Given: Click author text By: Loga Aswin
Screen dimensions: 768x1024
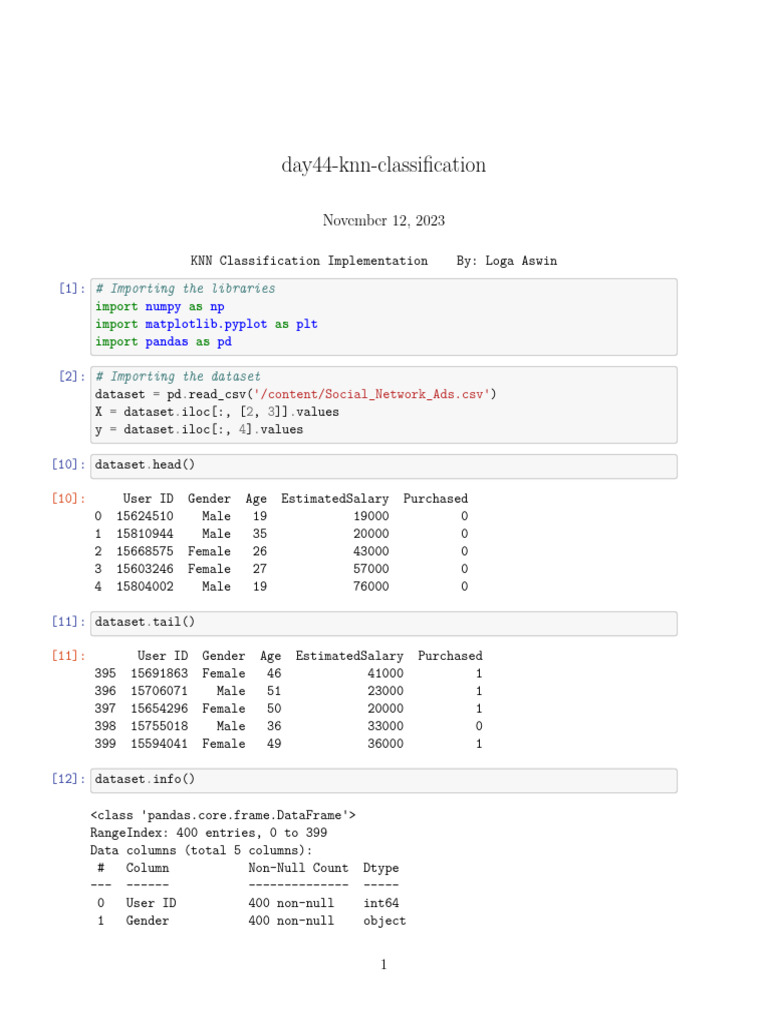Looking at the screenshot, I should pos(507,261).
